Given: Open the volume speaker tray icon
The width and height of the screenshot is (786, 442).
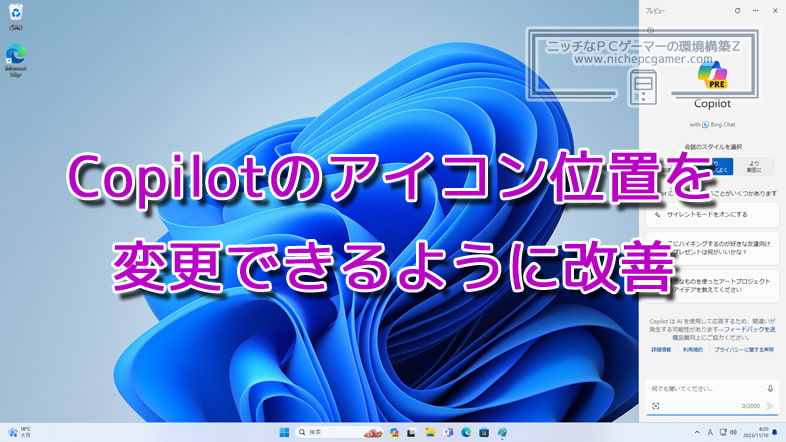Looking at the screenshot, I should coord(733,432).
